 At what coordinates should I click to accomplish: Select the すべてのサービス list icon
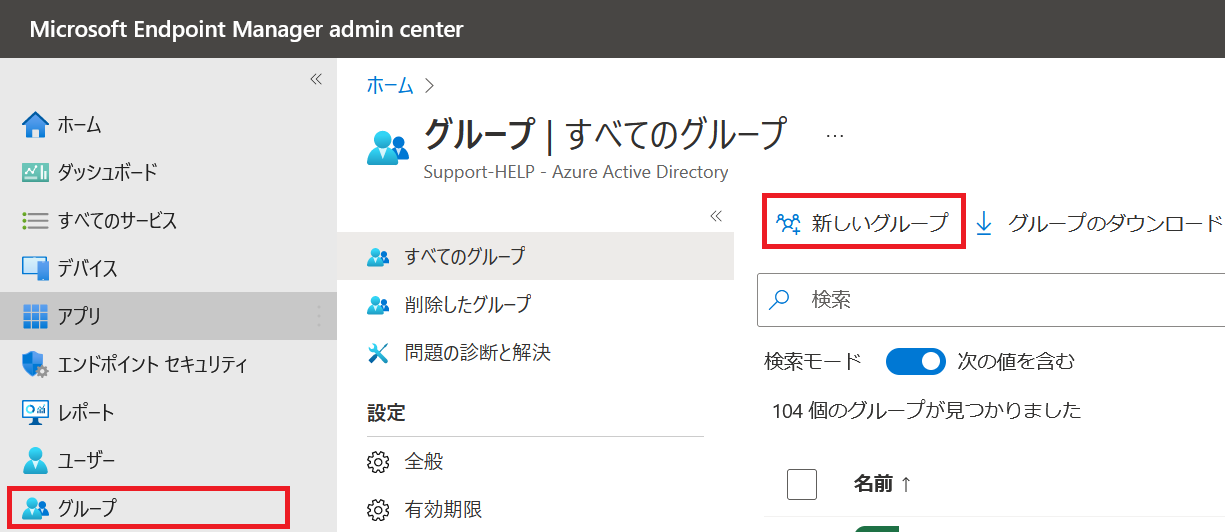point(35,220)
